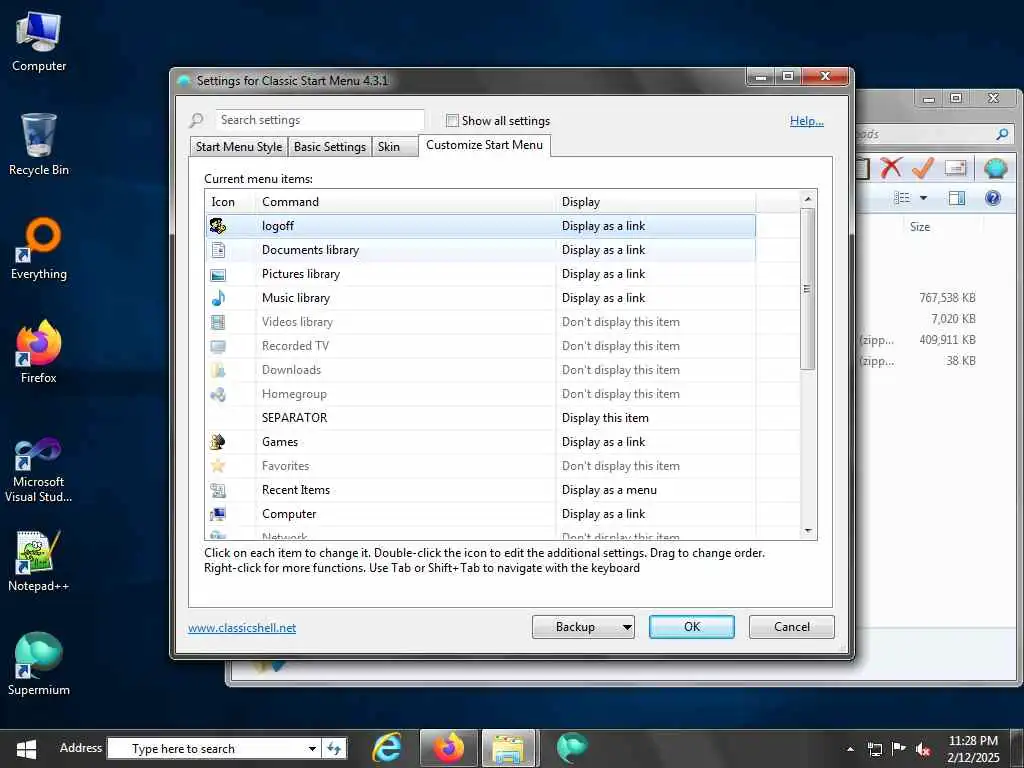Toggle preview pane icon in Explorer window

pos(957,198)
